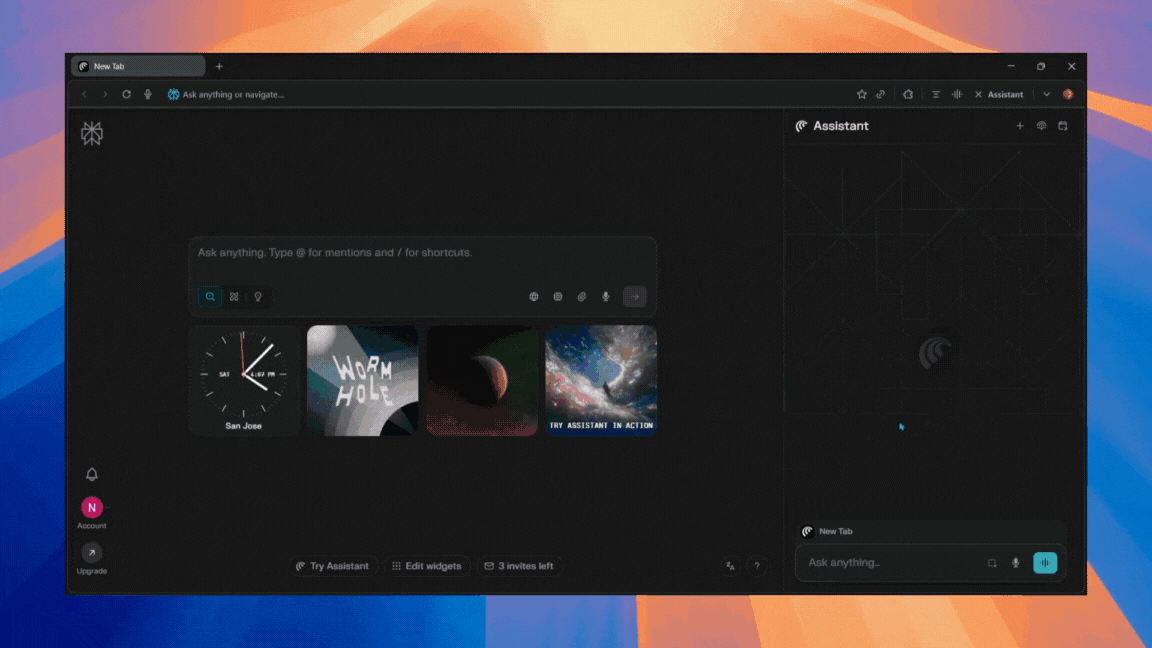Bookmark the page with the star icon
Image resolution: width=1152 pixels, height=648 pixels.
click(x=861, y=95)
